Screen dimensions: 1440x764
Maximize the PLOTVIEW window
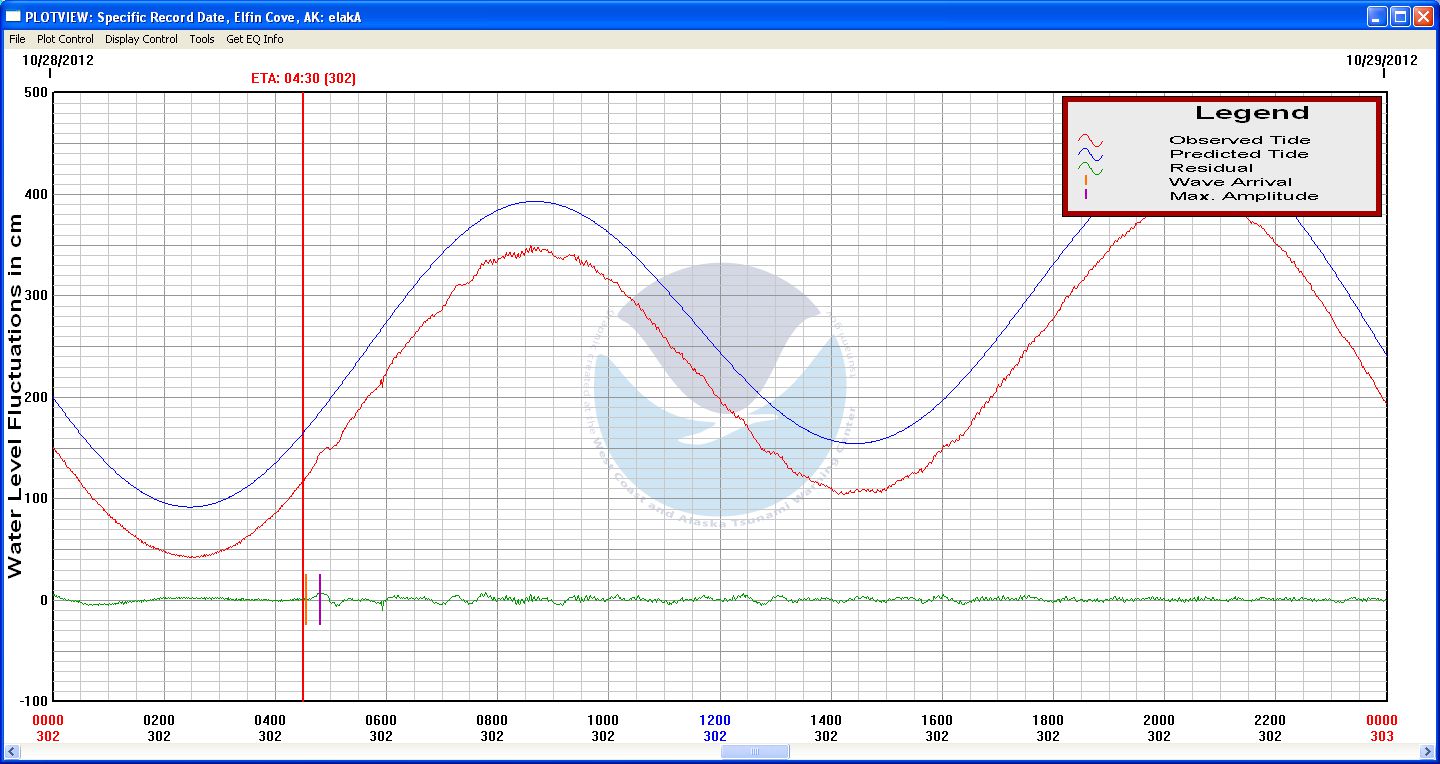[x=1400, y=16]
